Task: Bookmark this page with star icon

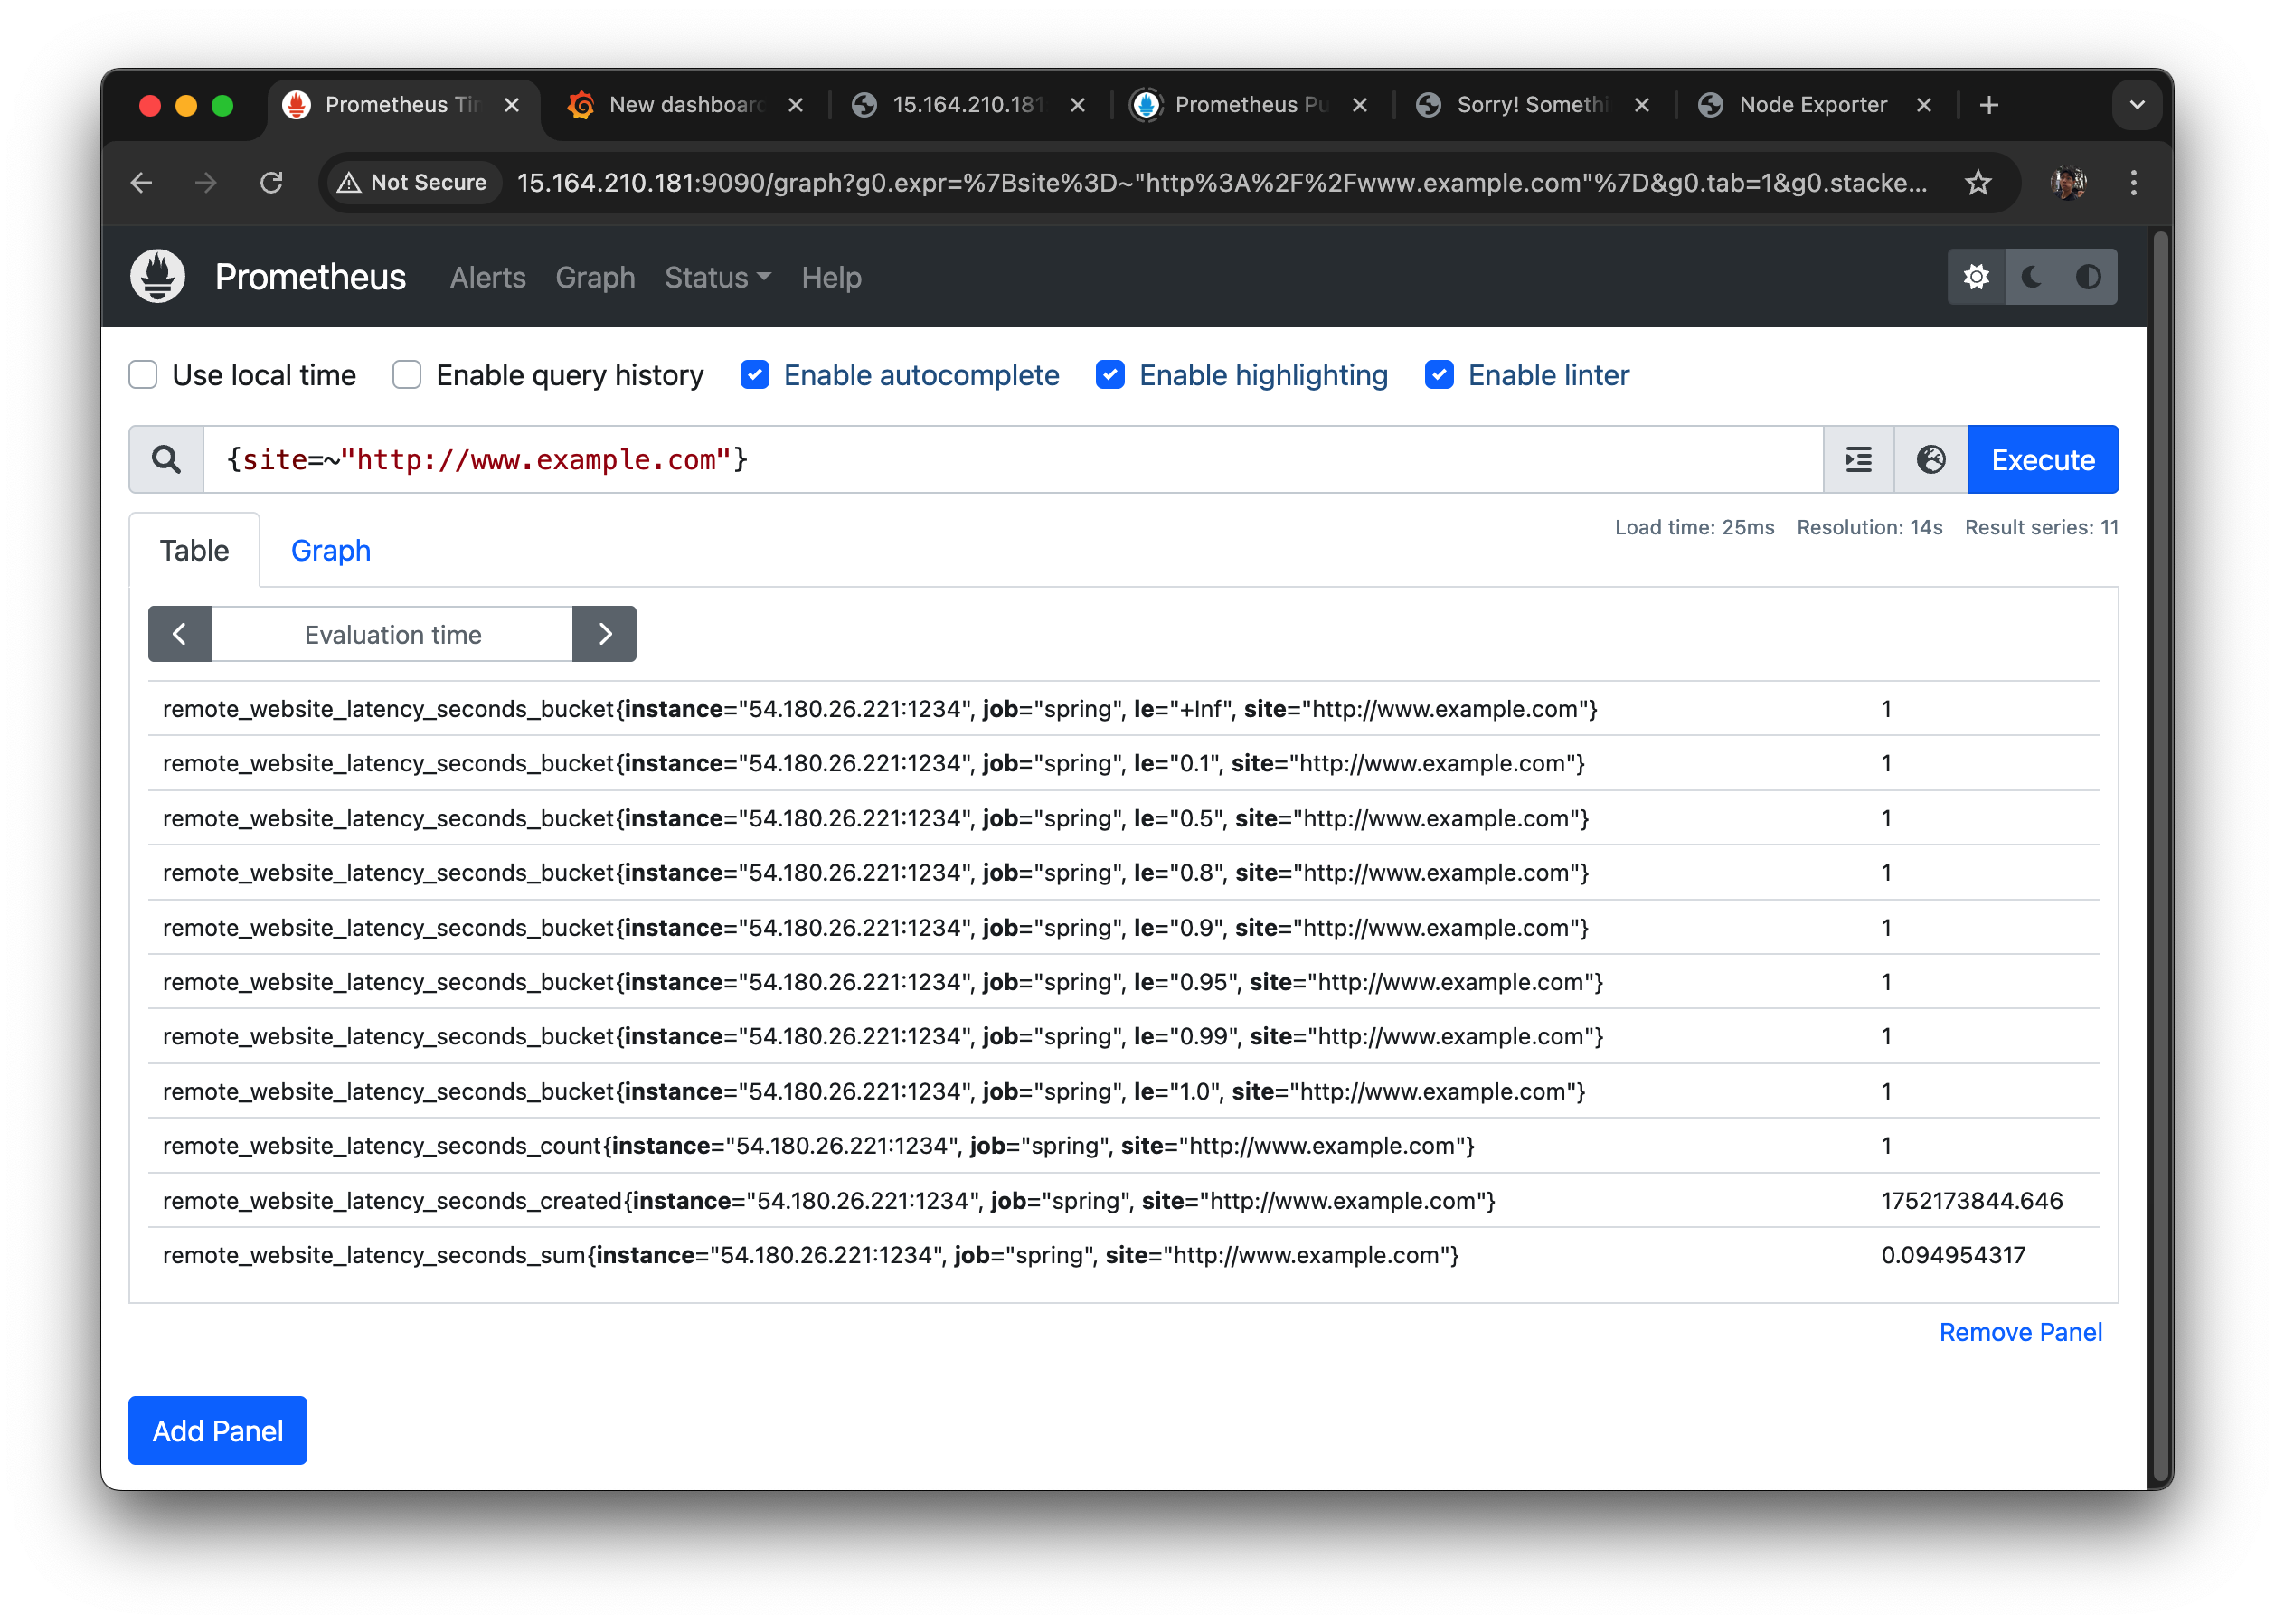Action: (1977, 183)
